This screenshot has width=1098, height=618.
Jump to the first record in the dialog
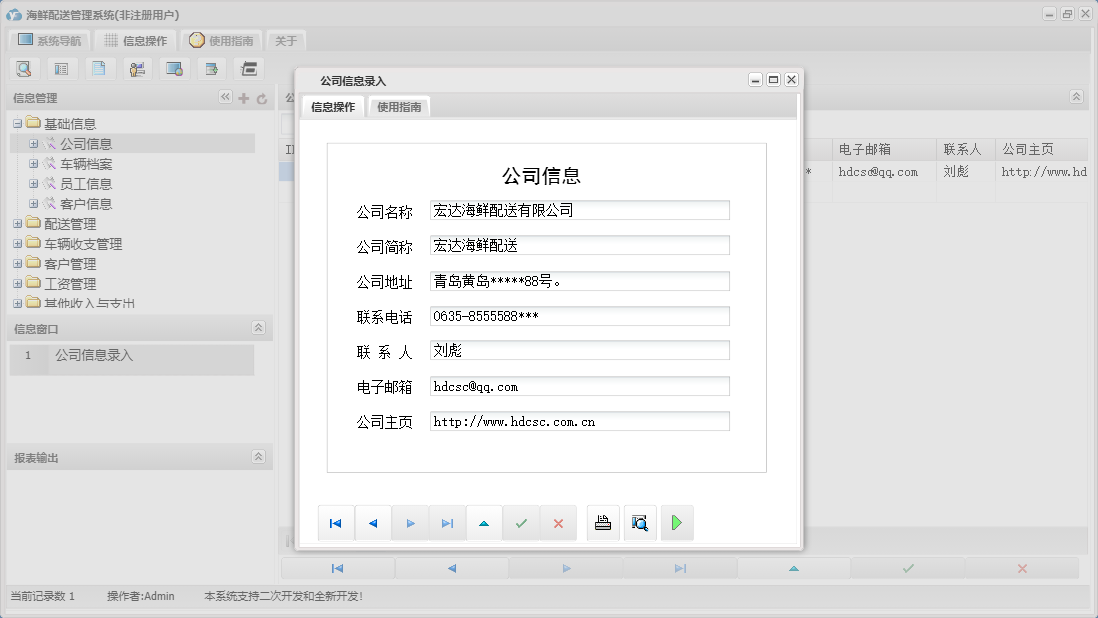[x=336, y=522]
